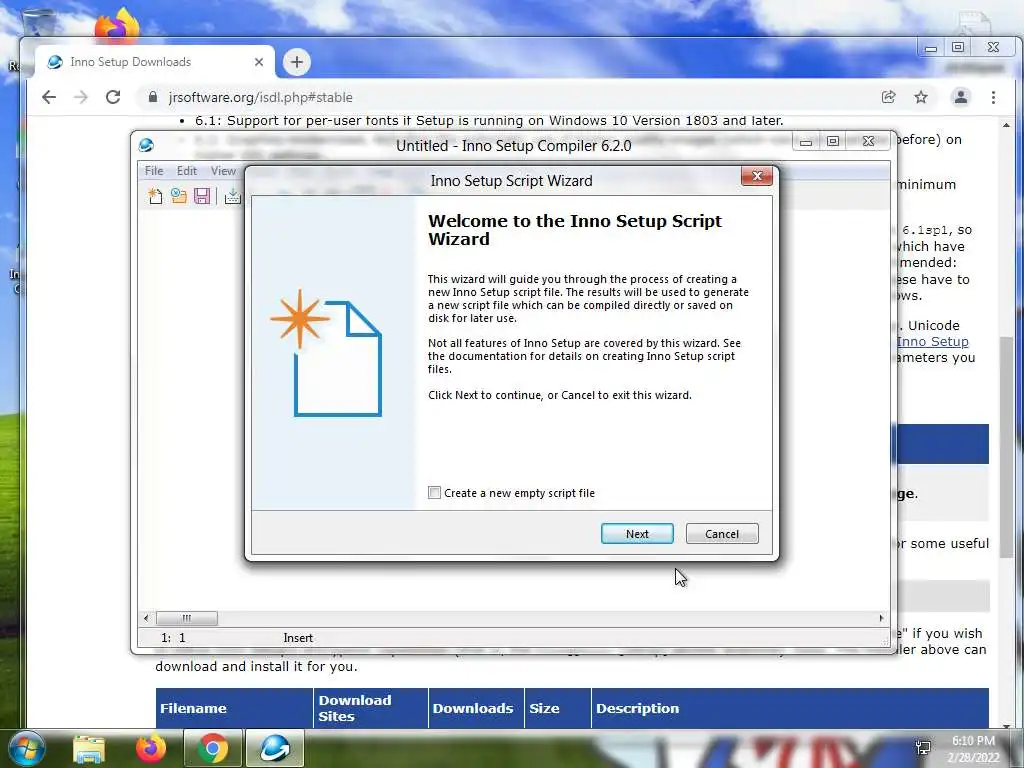Click the Firefox desktop shortcut icon
Image resolution: width=1024 pixels, height=768 pixels.
117,25
